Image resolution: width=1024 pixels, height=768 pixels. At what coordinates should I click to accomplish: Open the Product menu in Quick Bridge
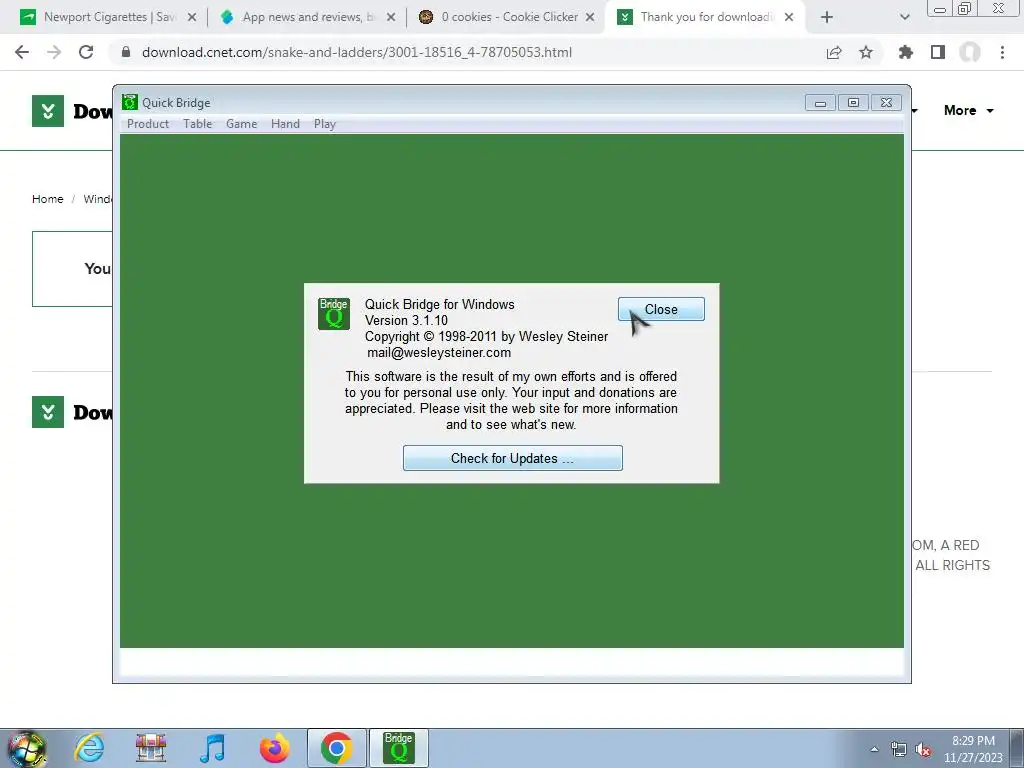(x=148, y=123)
